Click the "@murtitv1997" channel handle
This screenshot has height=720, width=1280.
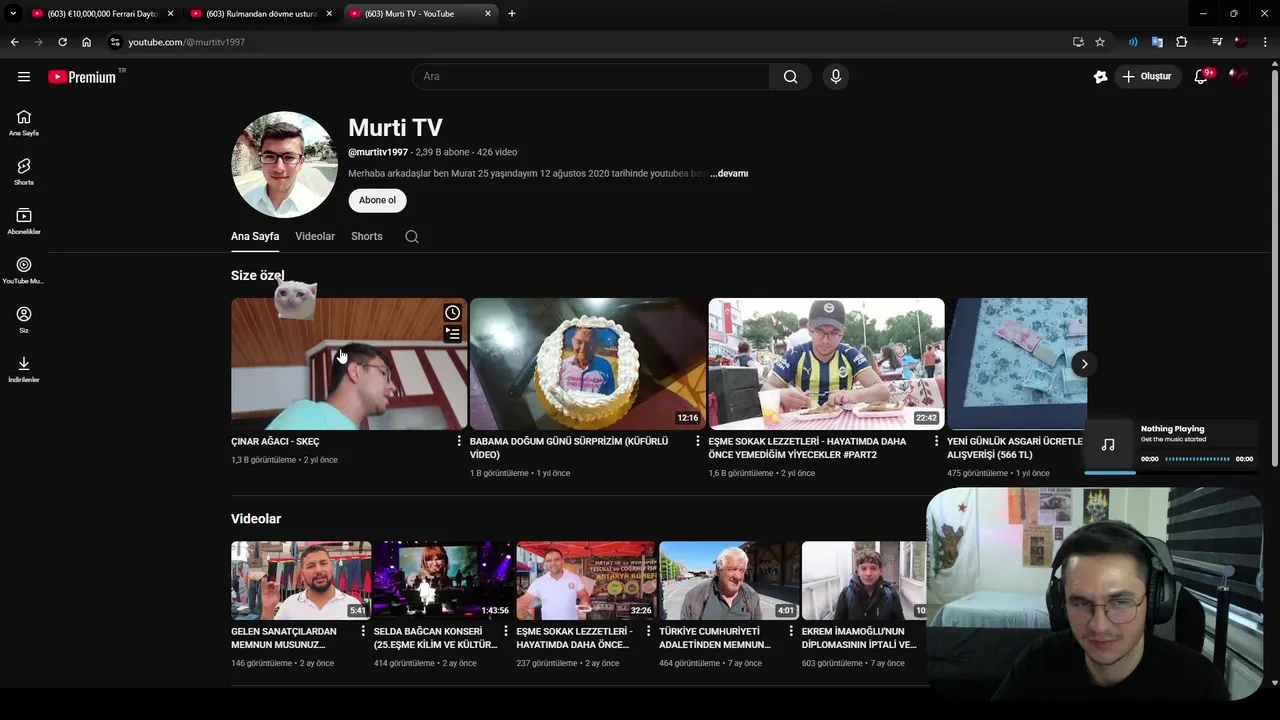point(378,152)
